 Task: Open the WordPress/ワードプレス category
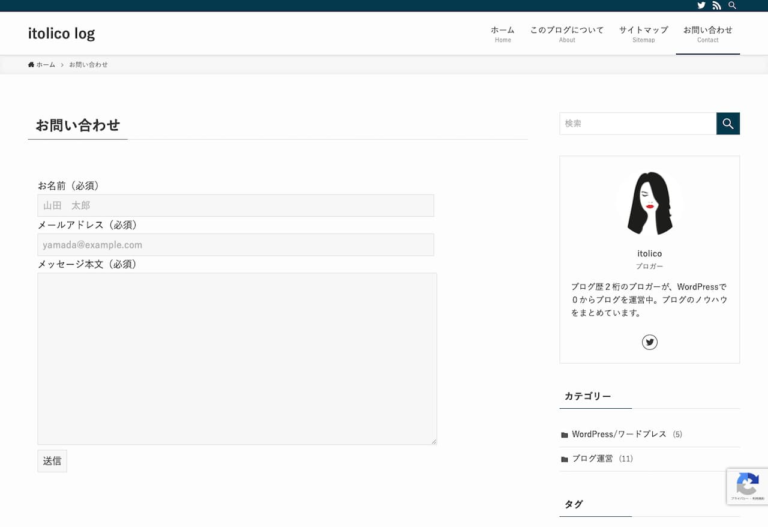pos(618,434)
